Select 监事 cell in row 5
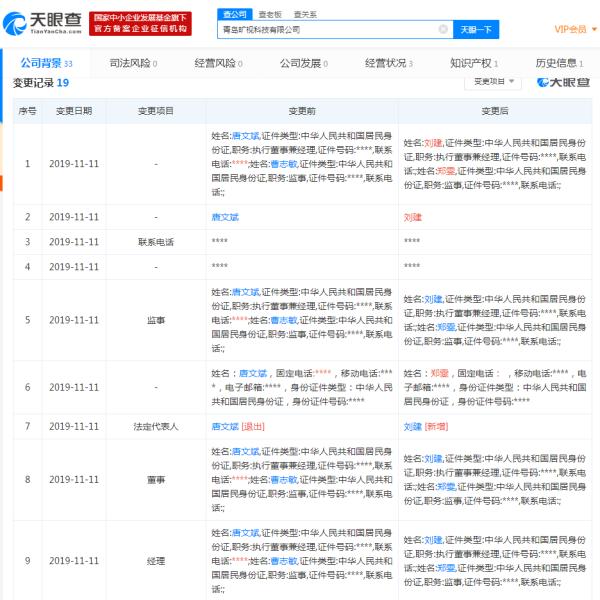 156,320
